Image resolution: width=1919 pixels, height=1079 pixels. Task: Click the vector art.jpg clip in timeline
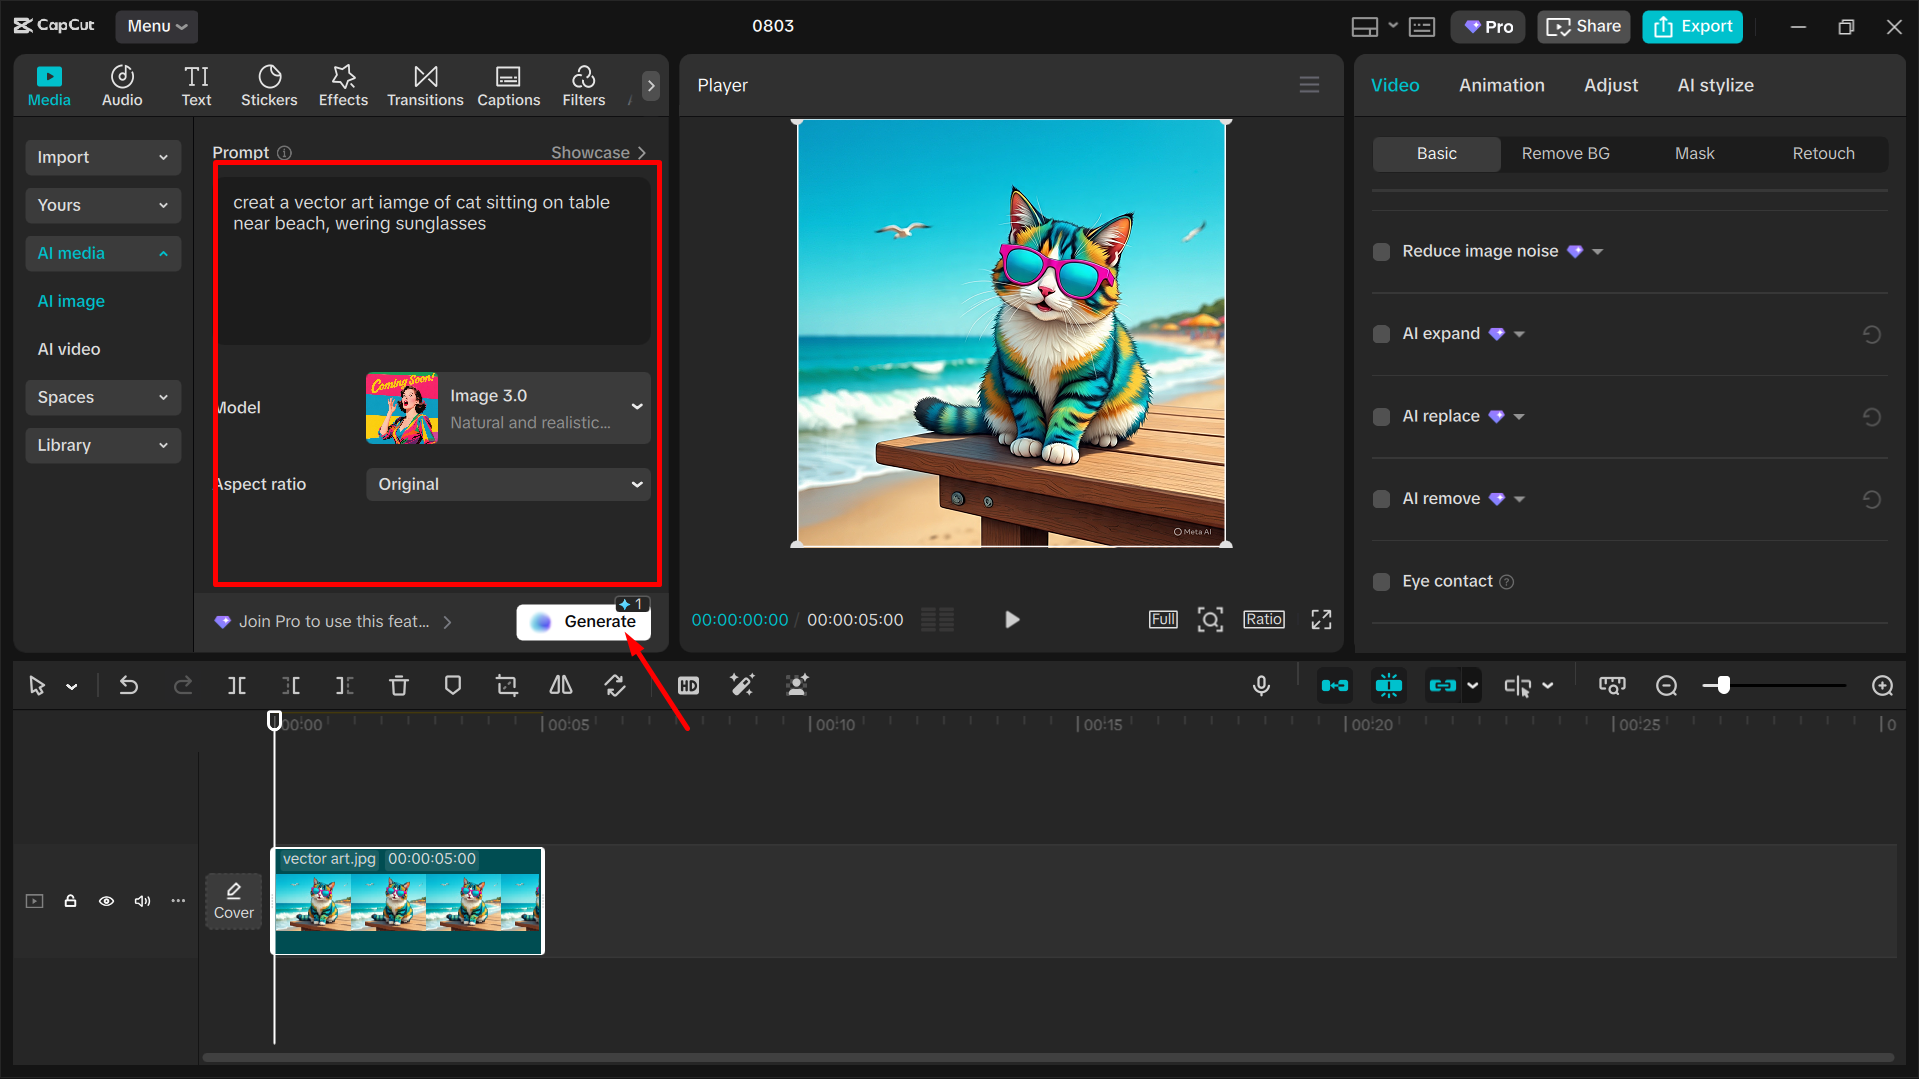[x=408, y=901]
